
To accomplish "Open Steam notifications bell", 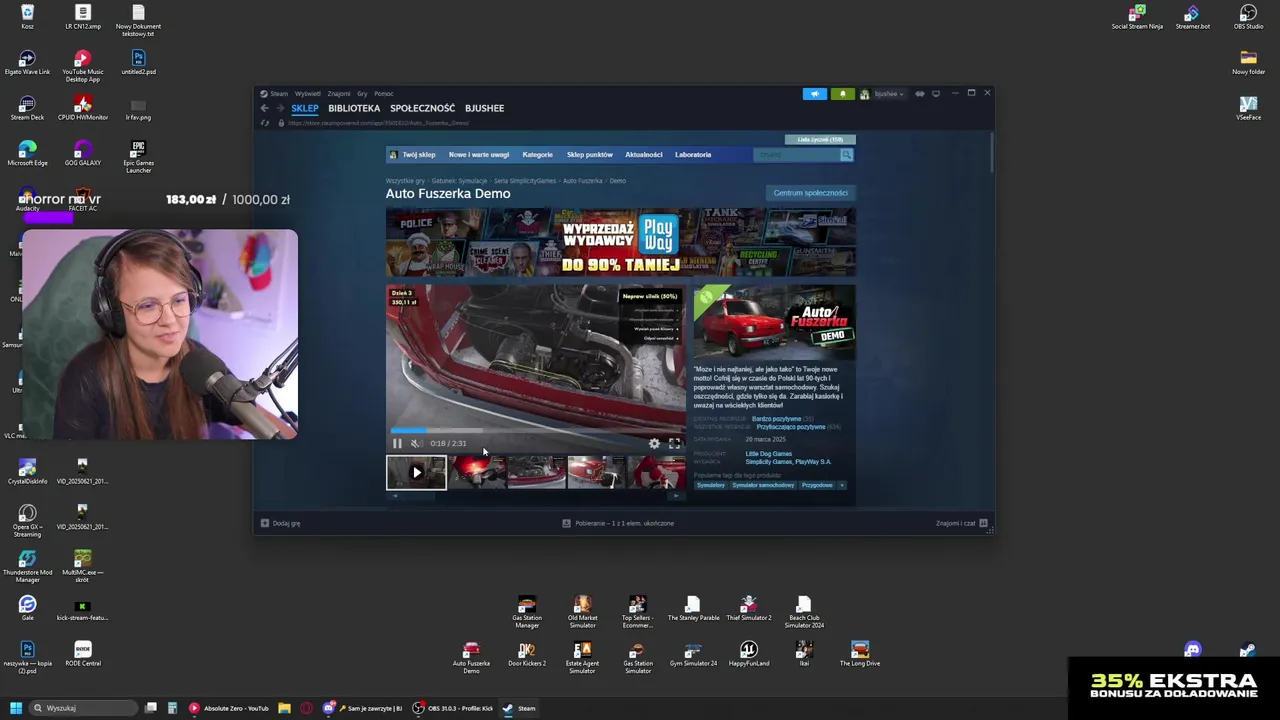I will point(842,94).
